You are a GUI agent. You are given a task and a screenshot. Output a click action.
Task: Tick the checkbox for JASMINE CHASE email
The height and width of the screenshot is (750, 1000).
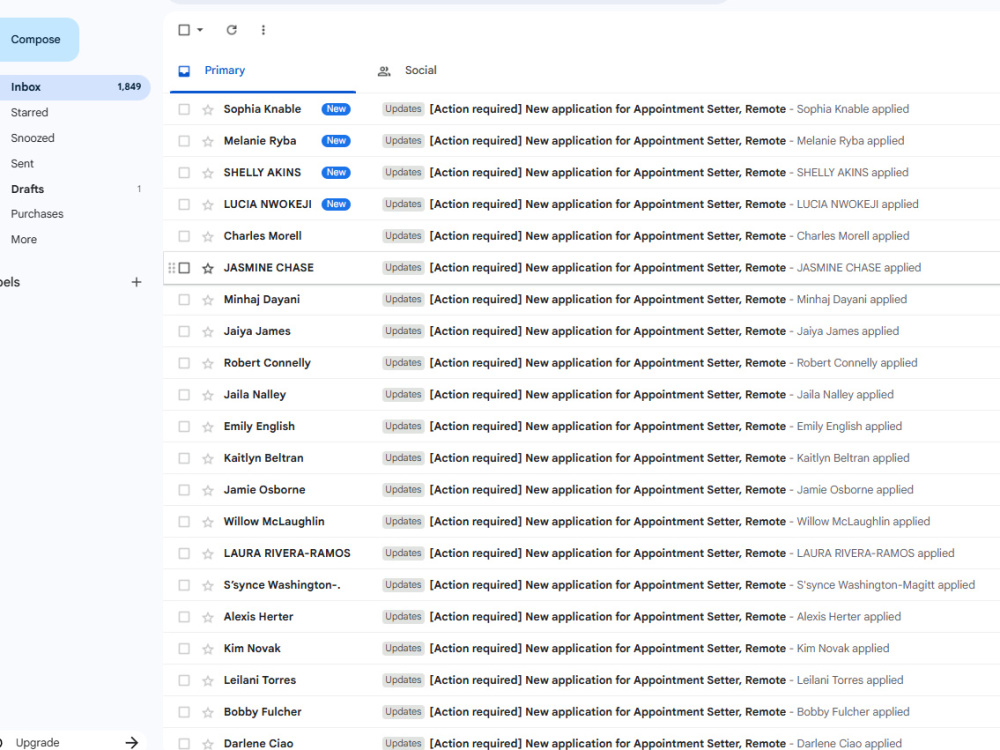click(184, 268)
